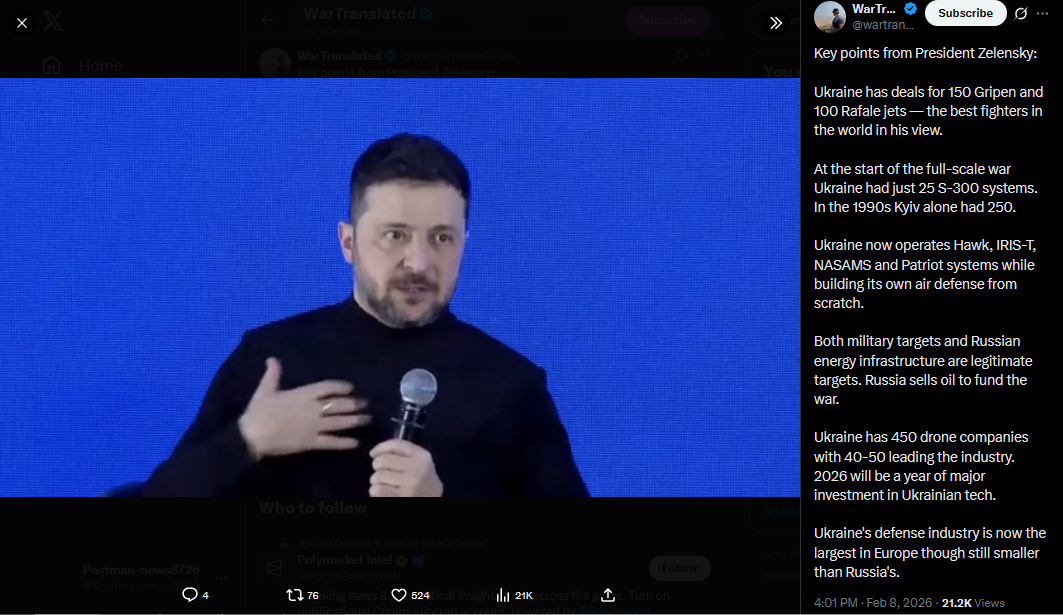This screenshot has width=1063, height=615.
Task: Open the Grok slash-circle icon in post header
Action: pos(1021,13)
